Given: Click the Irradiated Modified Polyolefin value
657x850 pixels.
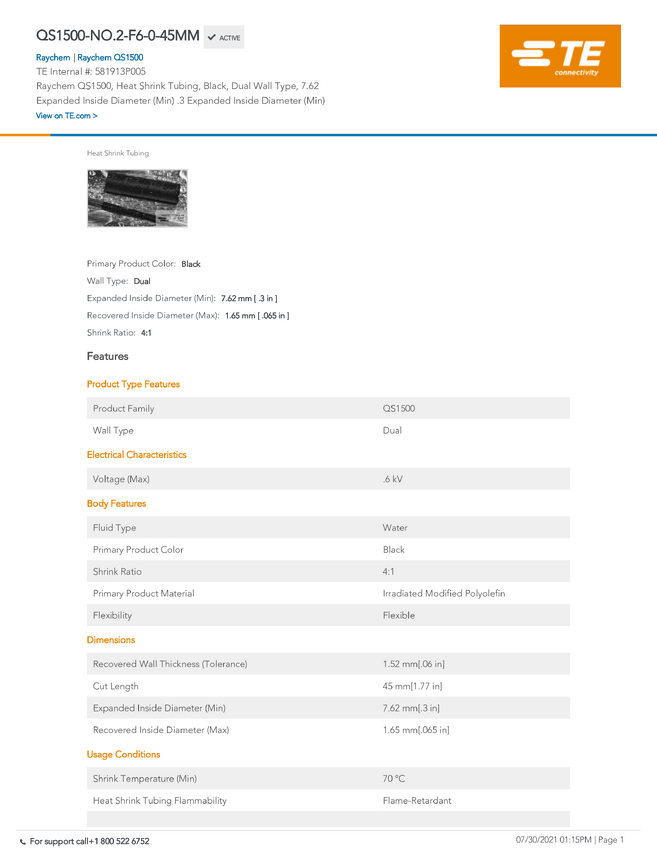Looking at the screenshot, I should 444,594.
